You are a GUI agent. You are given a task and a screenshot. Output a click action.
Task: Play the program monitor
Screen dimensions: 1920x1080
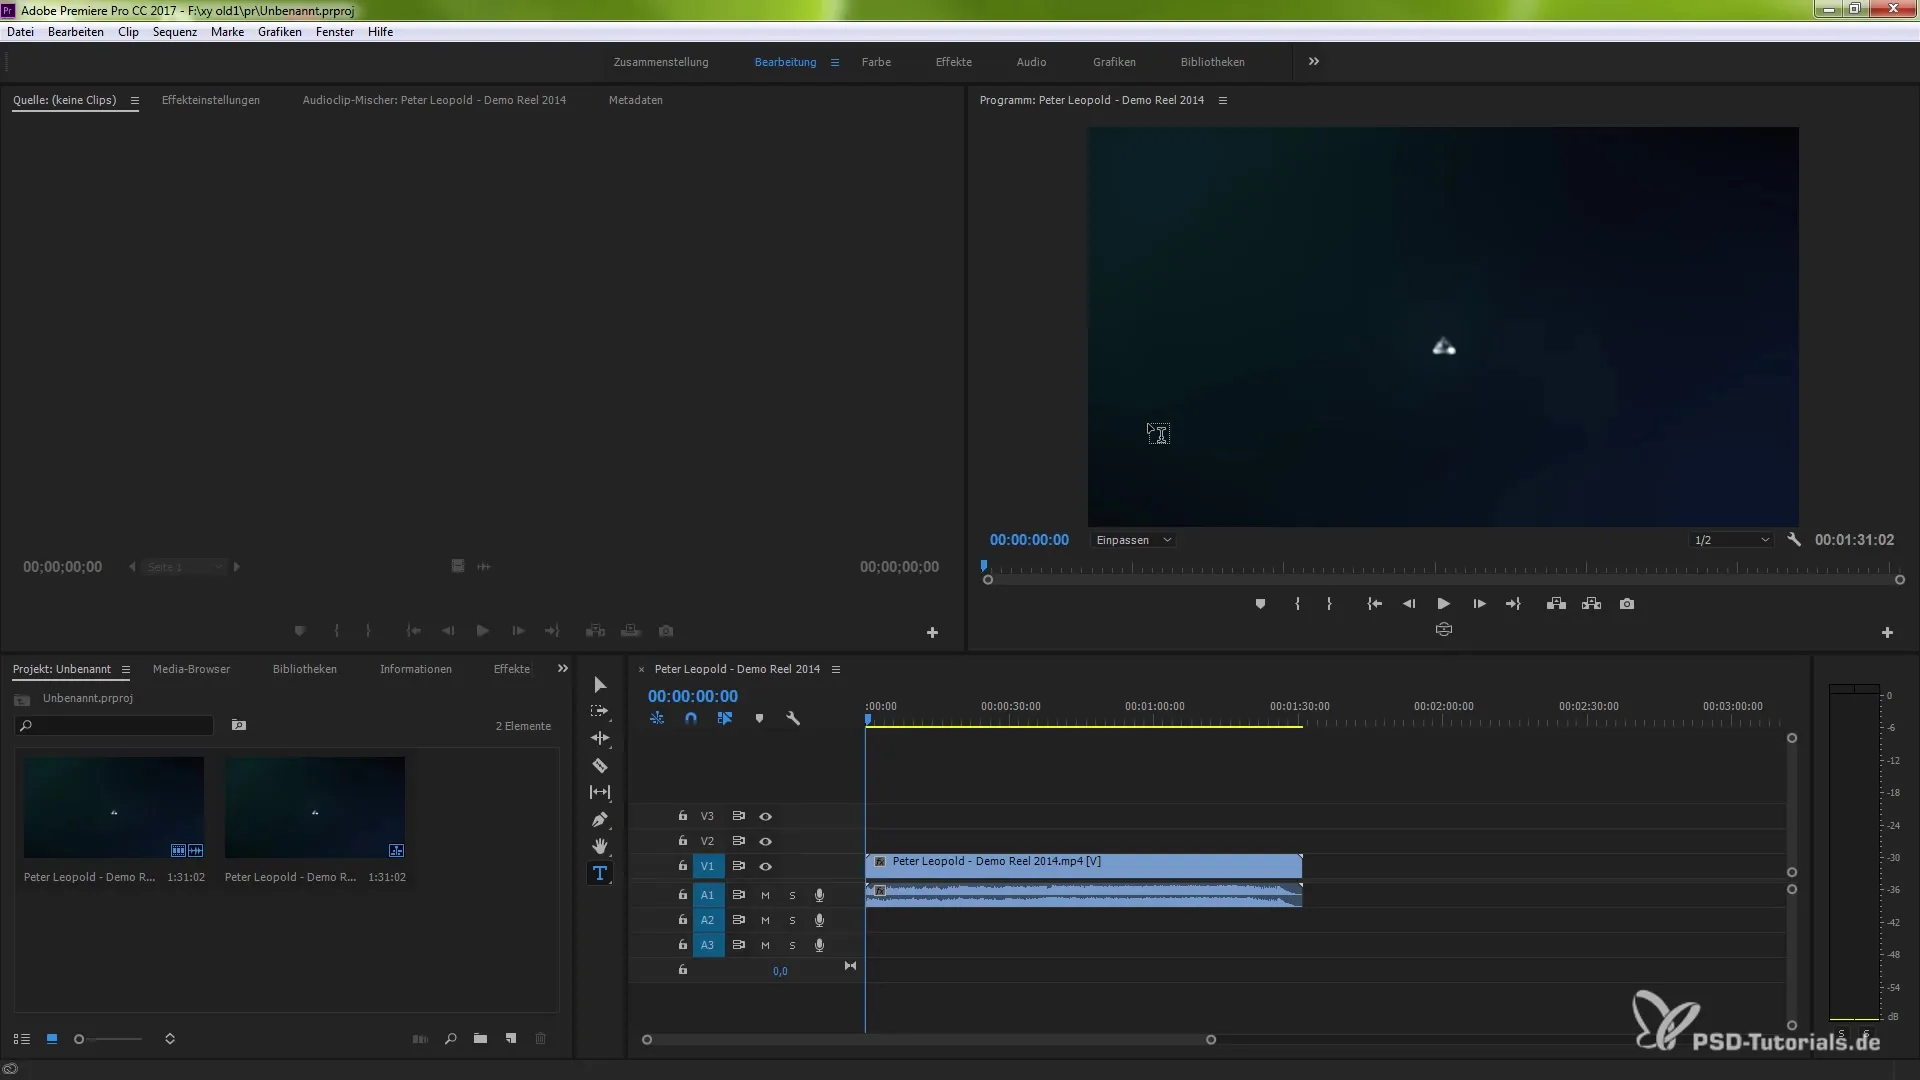pyautogui.click(x=1443, y=604)
